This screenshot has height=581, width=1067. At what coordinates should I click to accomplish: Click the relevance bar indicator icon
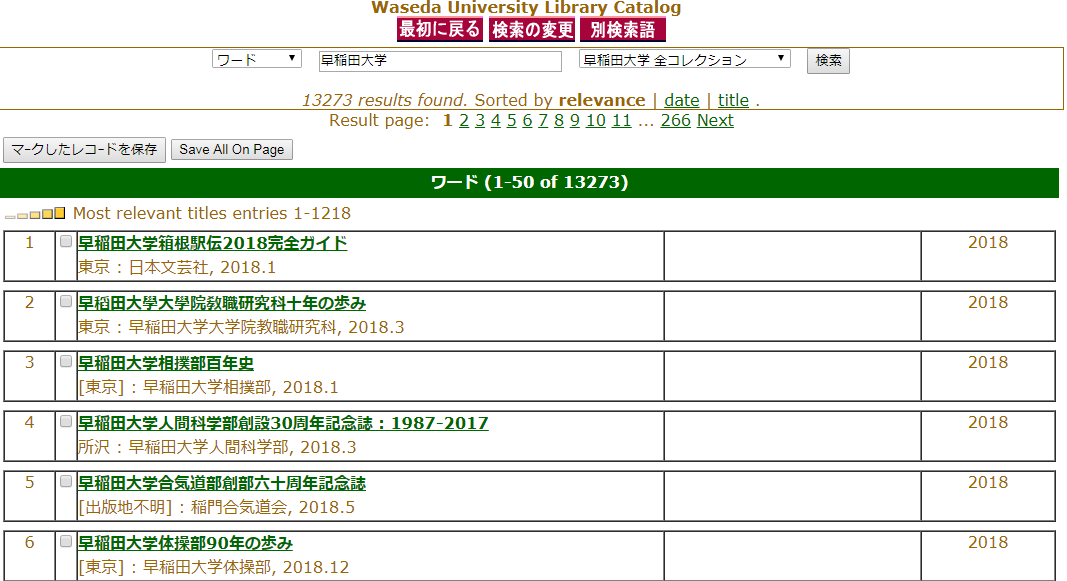35,214
